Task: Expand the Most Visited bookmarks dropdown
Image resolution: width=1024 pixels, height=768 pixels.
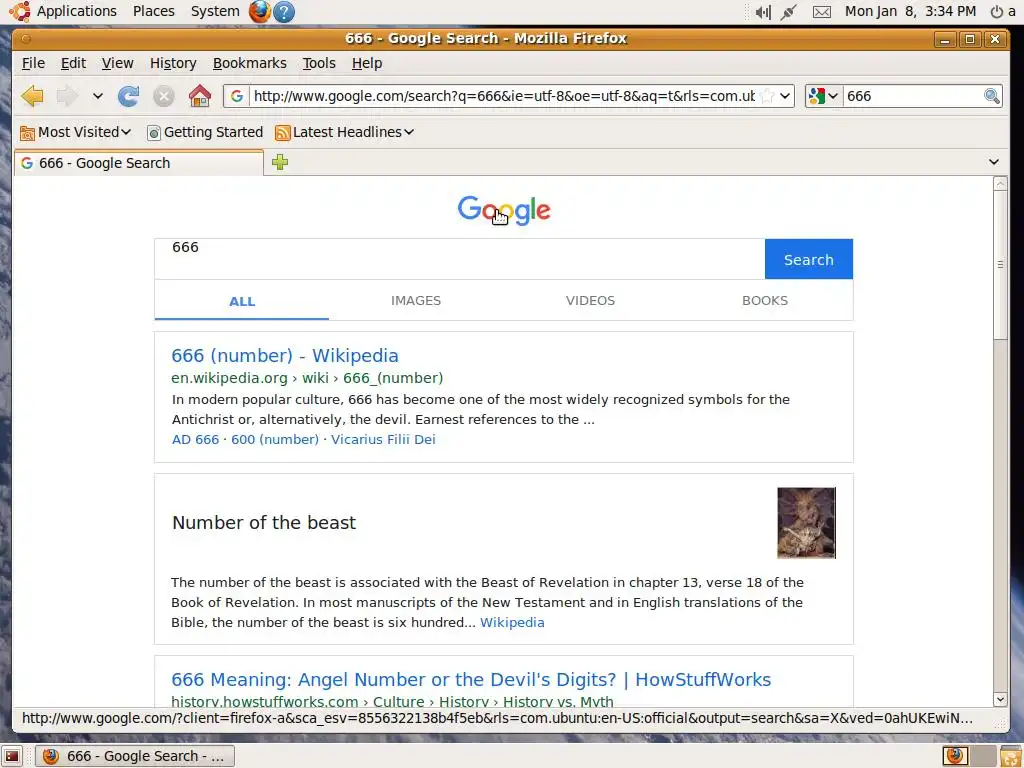Action: tap(126, 132)
